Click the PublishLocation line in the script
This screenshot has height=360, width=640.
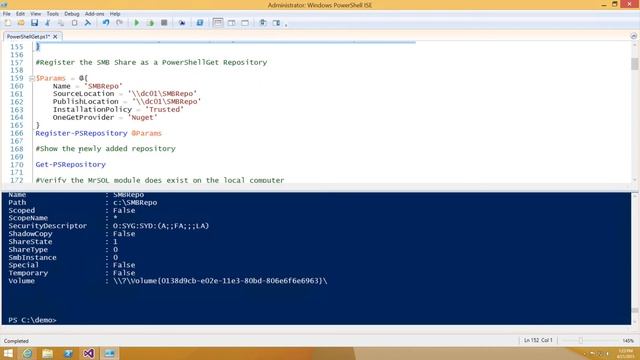[127, 102]
